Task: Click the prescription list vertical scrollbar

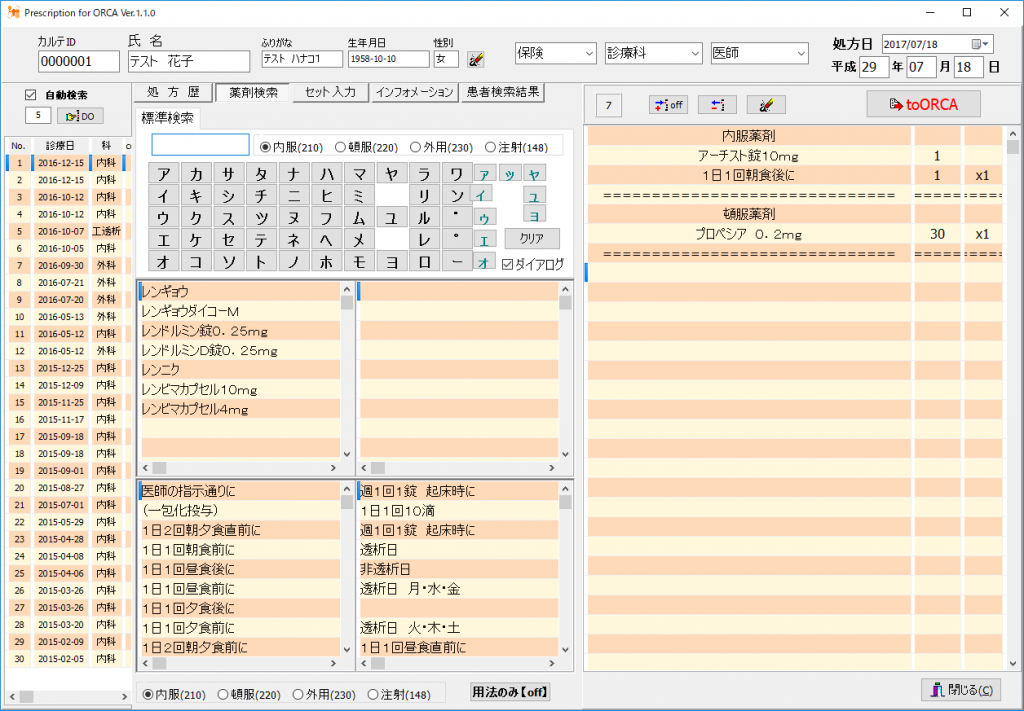Action: 1013,400
